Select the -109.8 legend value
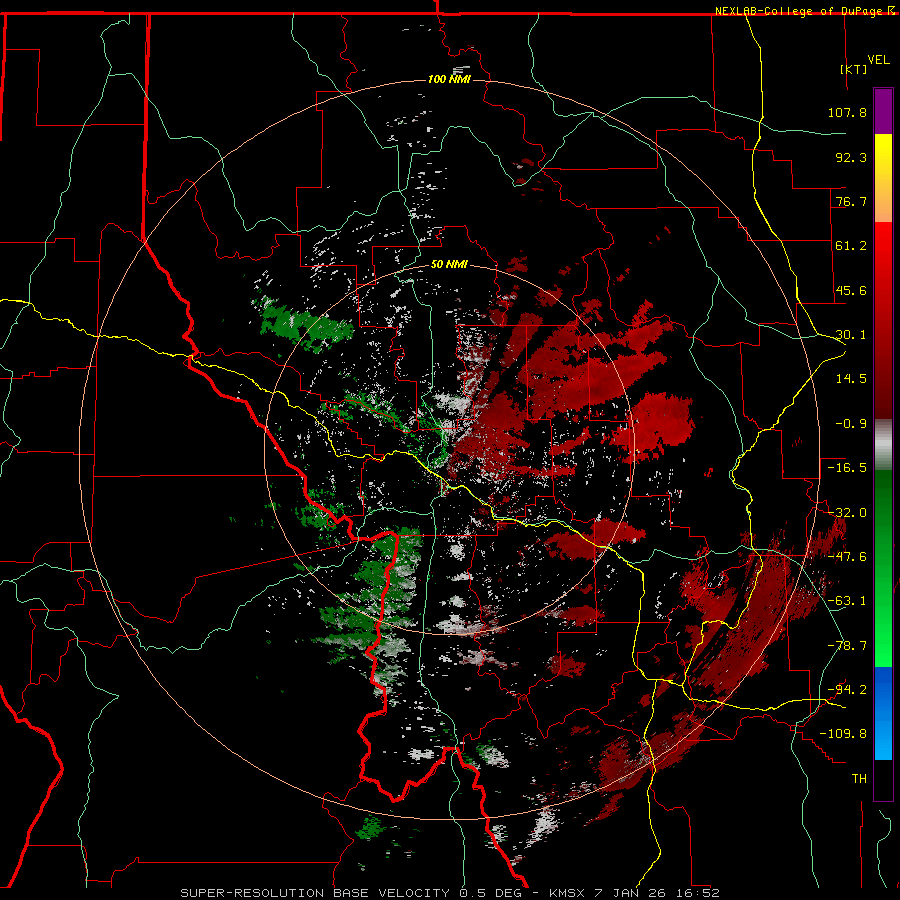900x900 pixels. coord(843,734)
